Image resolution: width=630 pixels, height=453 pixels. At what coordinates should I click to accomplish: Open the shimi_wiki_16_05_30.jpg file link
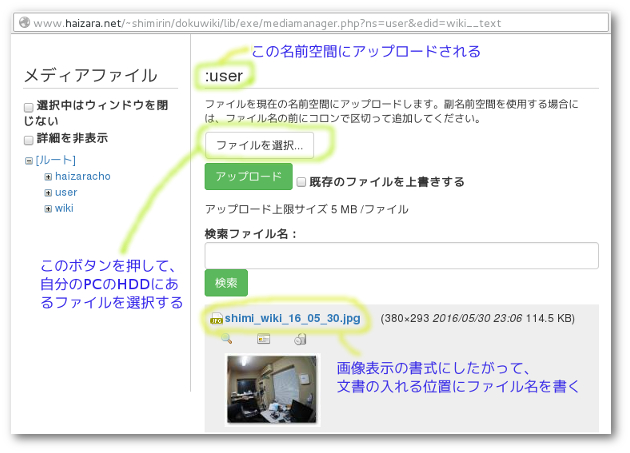tap(292, 318)
